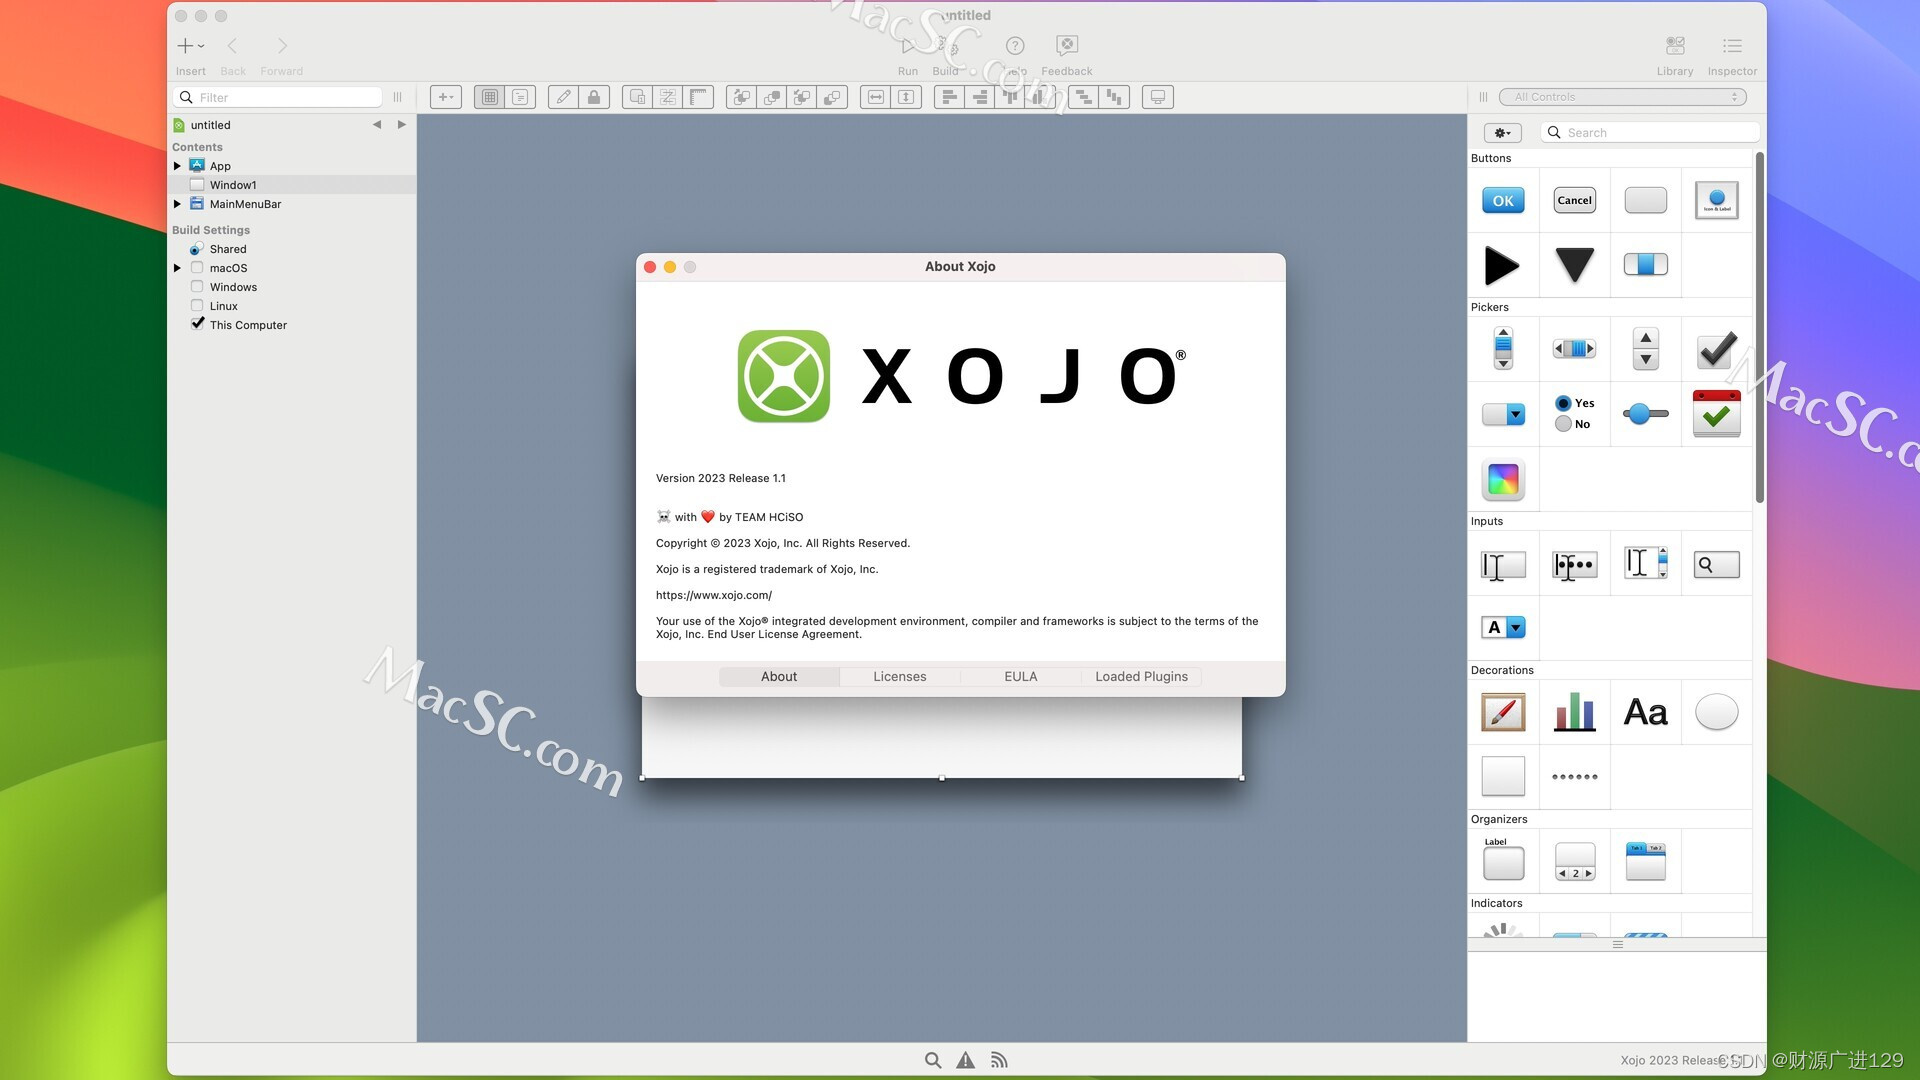Open the EULA tab
1920x1080 pixels.
pos(1021,677)
